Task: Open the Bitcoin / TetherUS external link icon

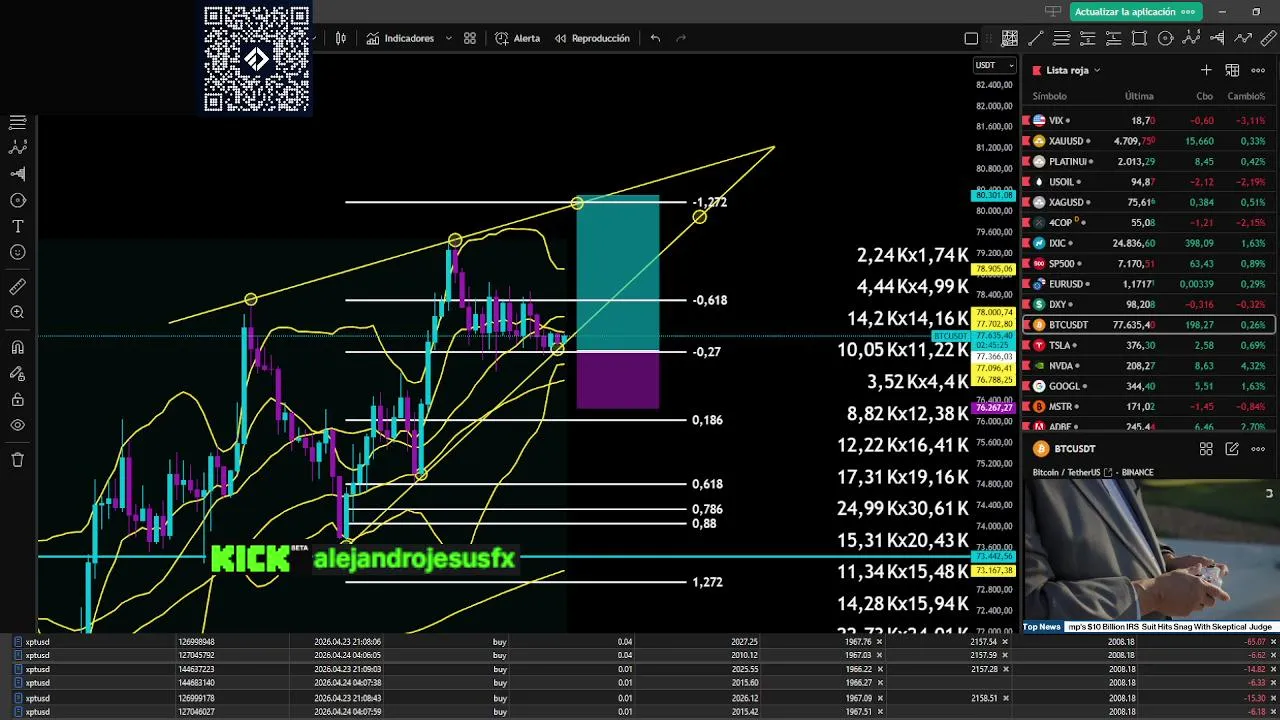Action: 1108,472
